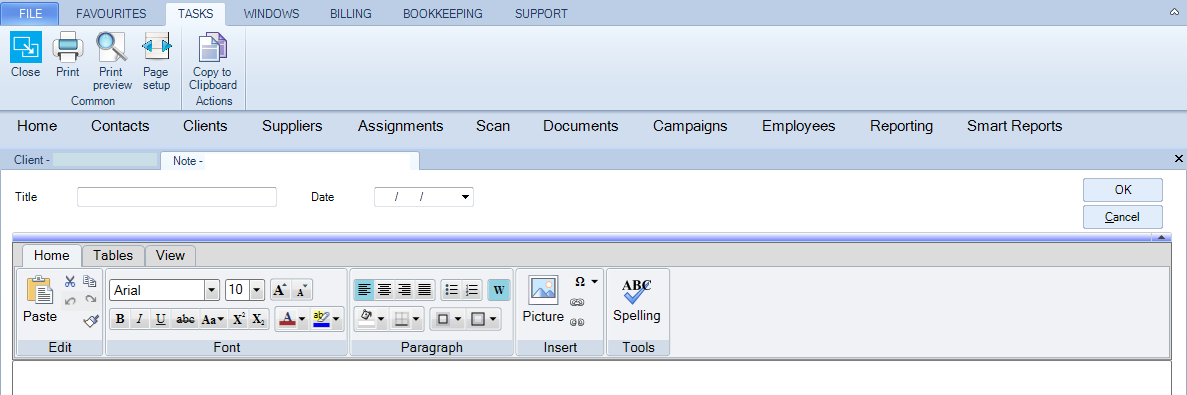Screen dimensions: 1187x395
Task: Open the Date picker dropdown
Action: pyautogui.click(x=465, y=198)
